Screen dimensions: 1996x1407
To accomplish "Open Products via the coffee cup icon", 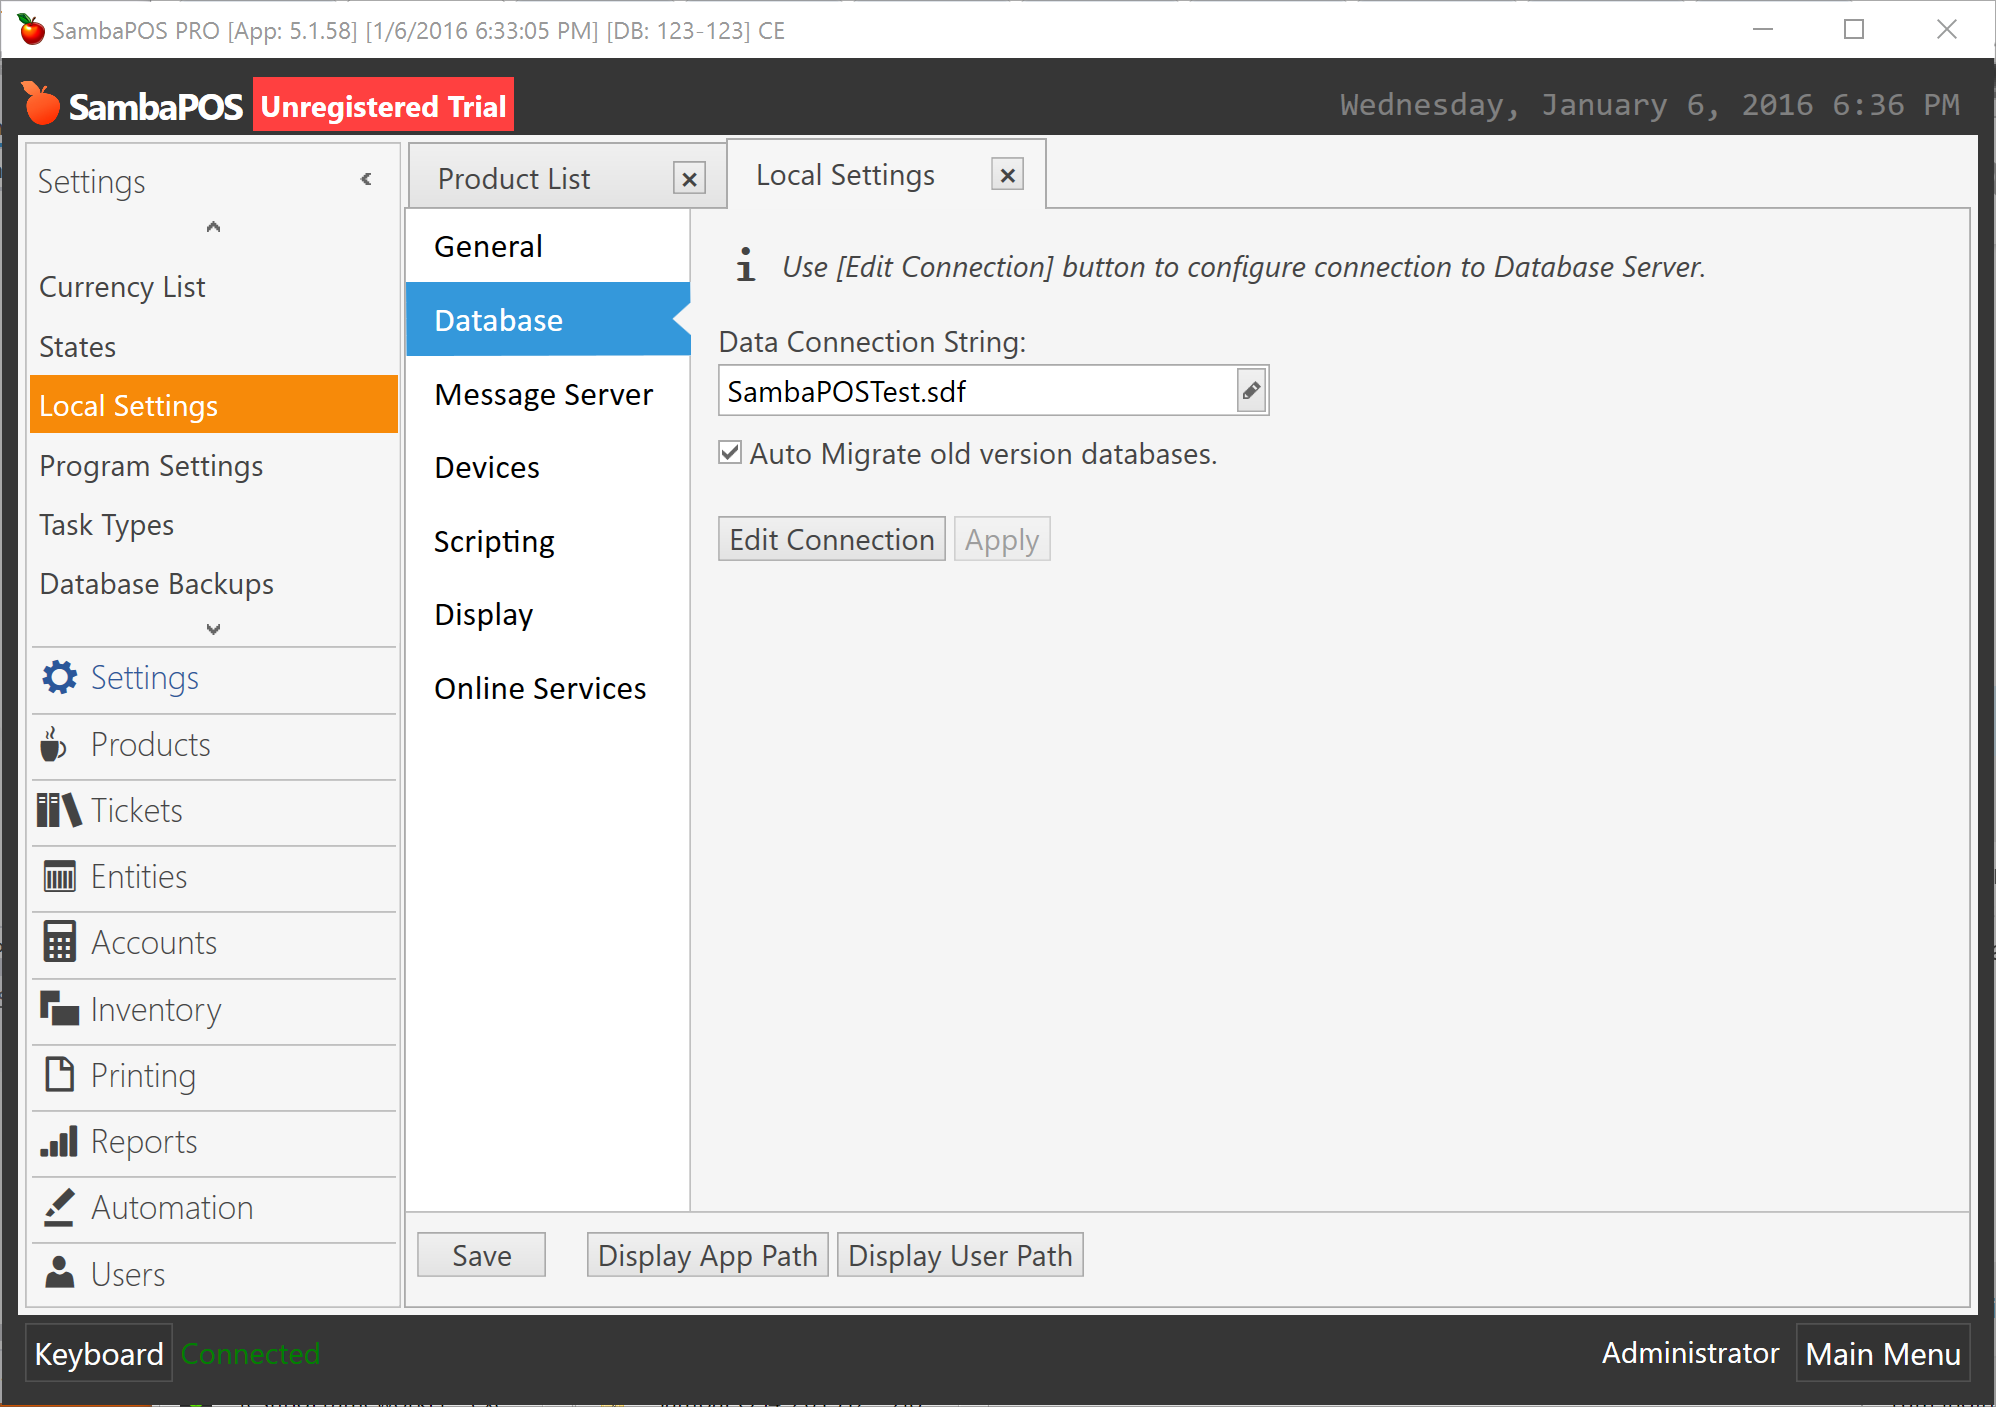I will (x=54, y=744).
